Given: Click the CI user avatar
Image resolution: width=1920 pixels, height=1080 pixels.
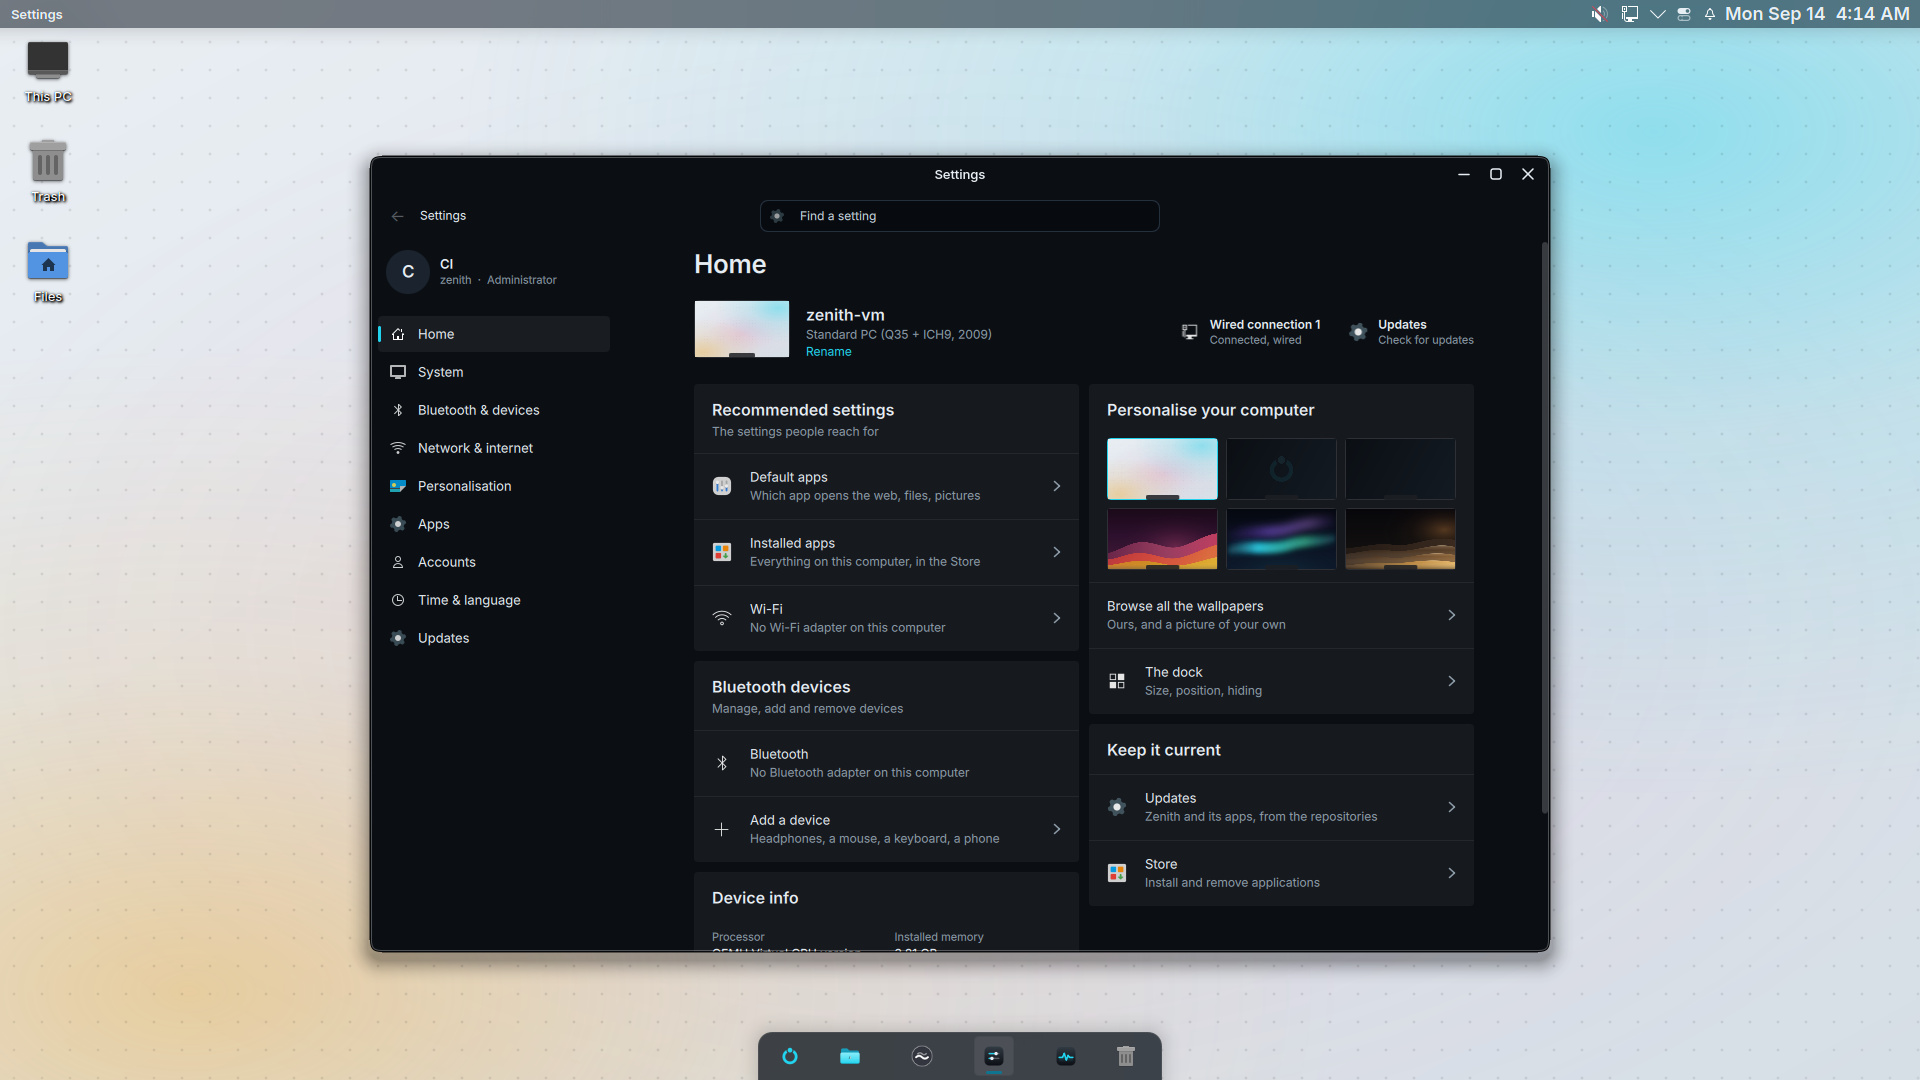Looking at the screenshot, I should pyautogui.click(x=408, y=272).
